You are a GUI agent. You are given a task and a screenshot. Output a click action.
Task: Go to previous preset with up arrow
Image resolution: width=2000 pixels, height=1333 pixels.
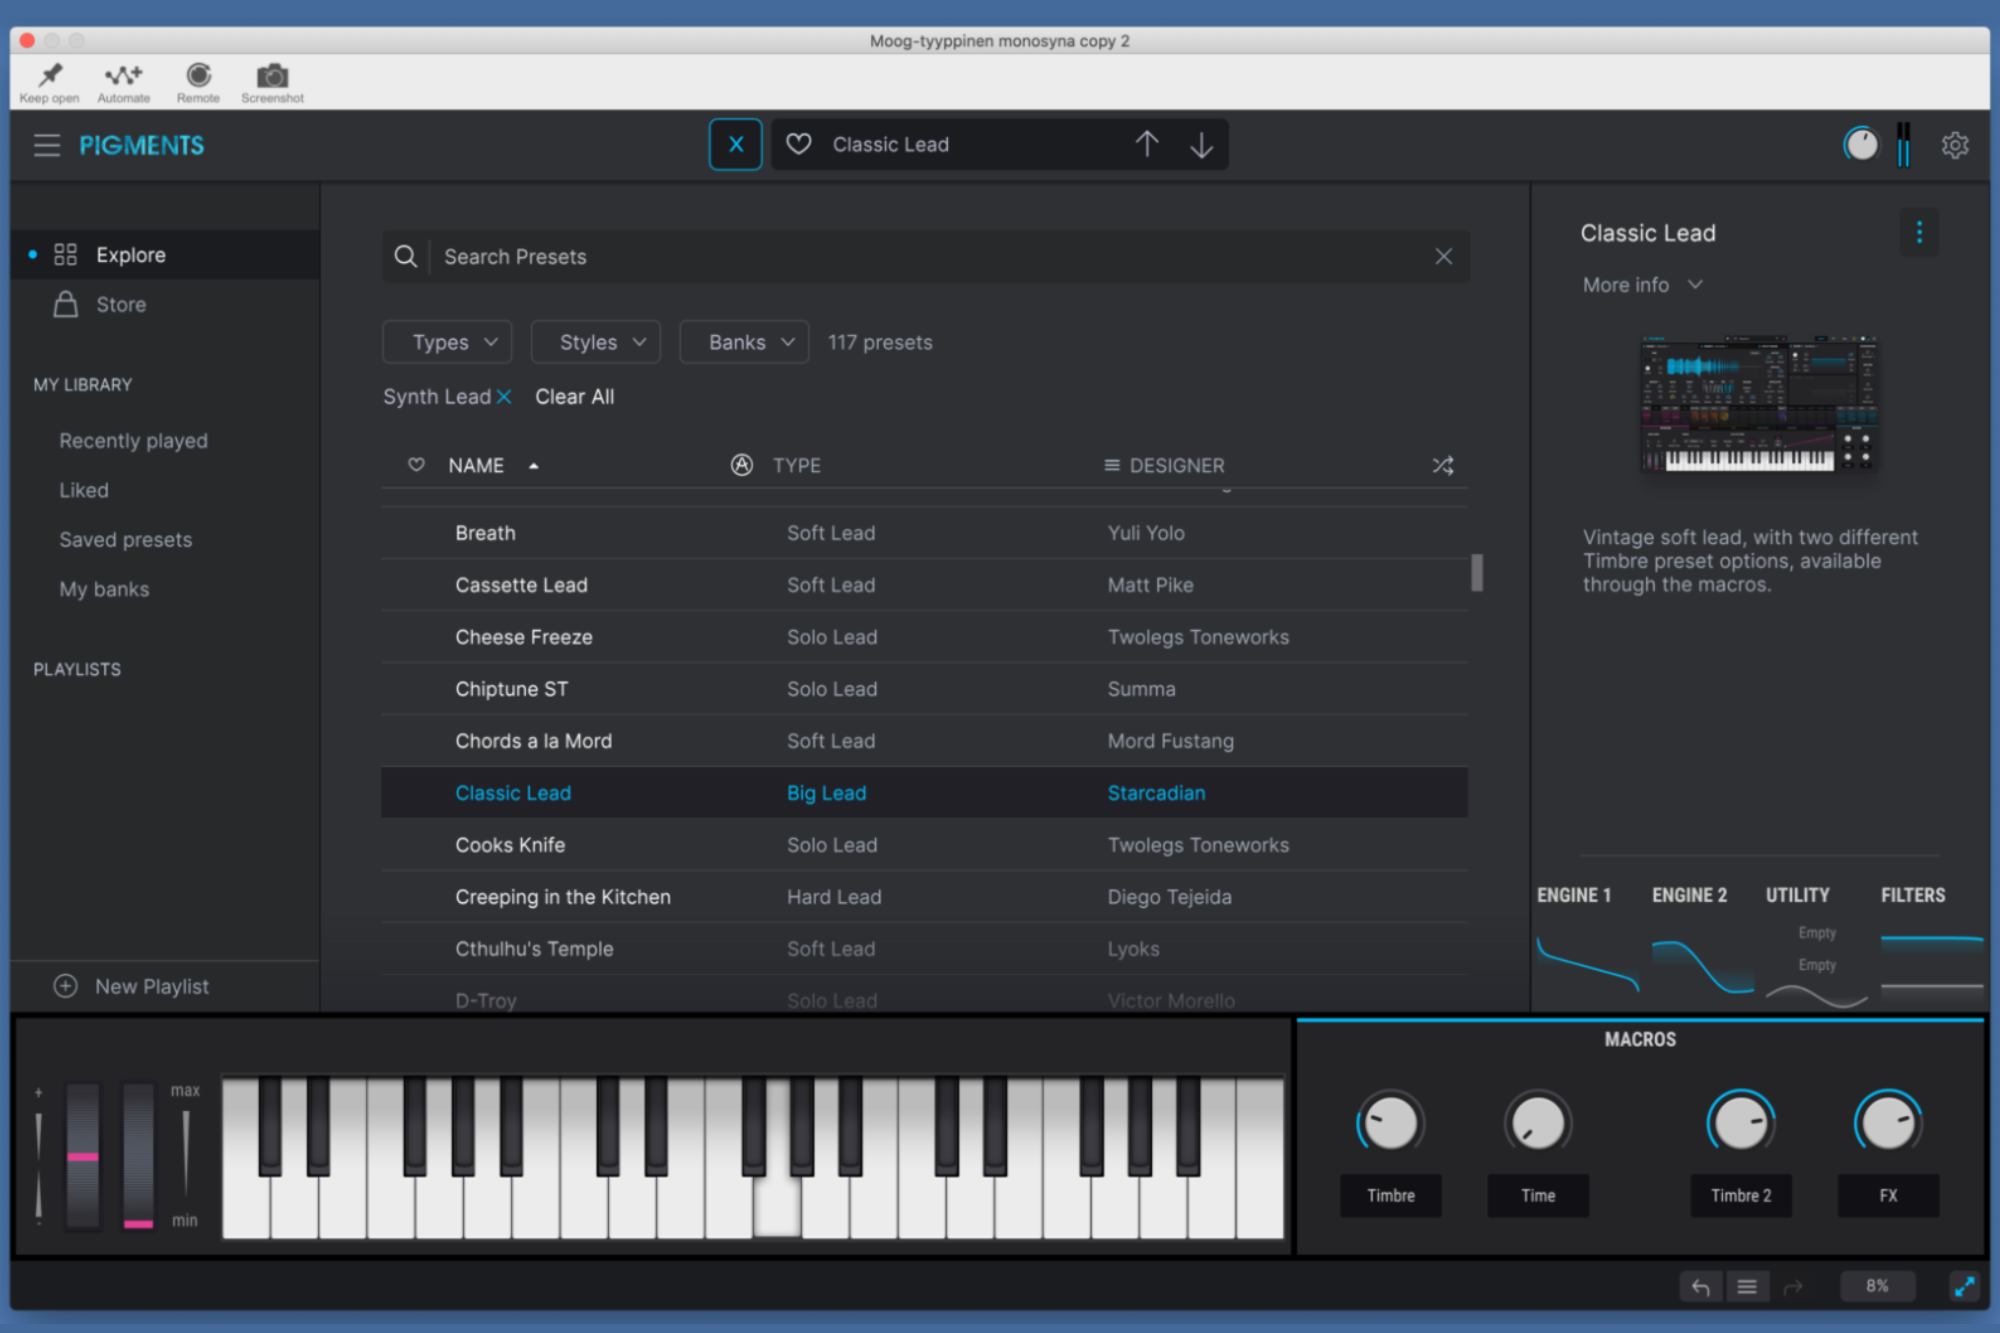pyautogui.click(x=1147, y=144)
